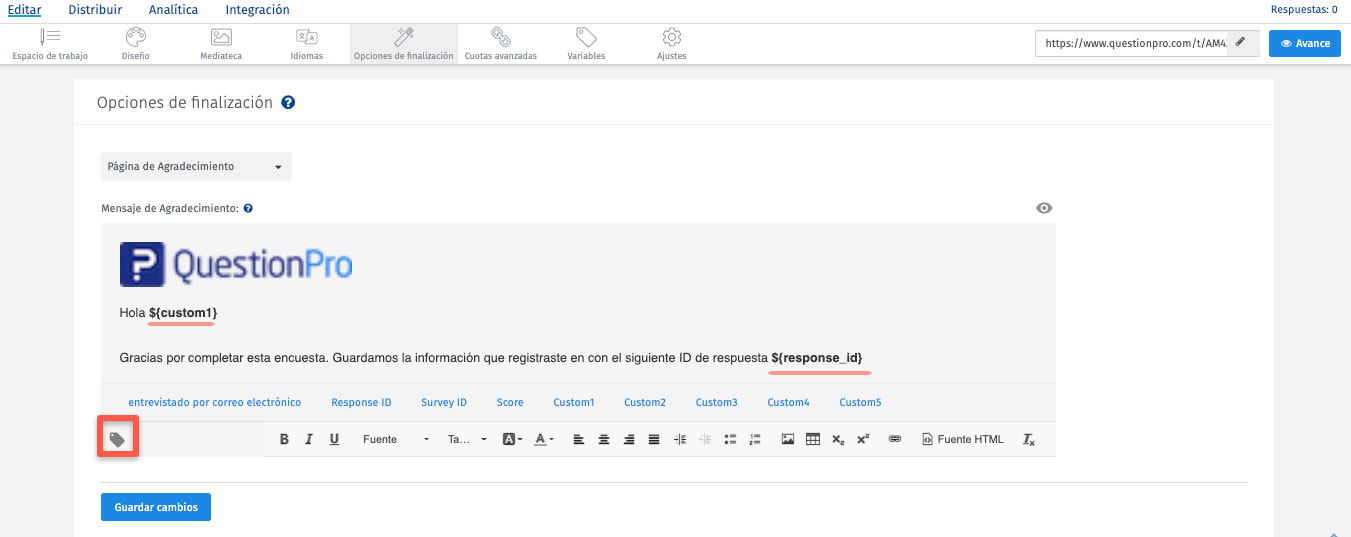Insert the Custom1 variable link
This screenshot has height=537, width=1351.
[574, 402]
